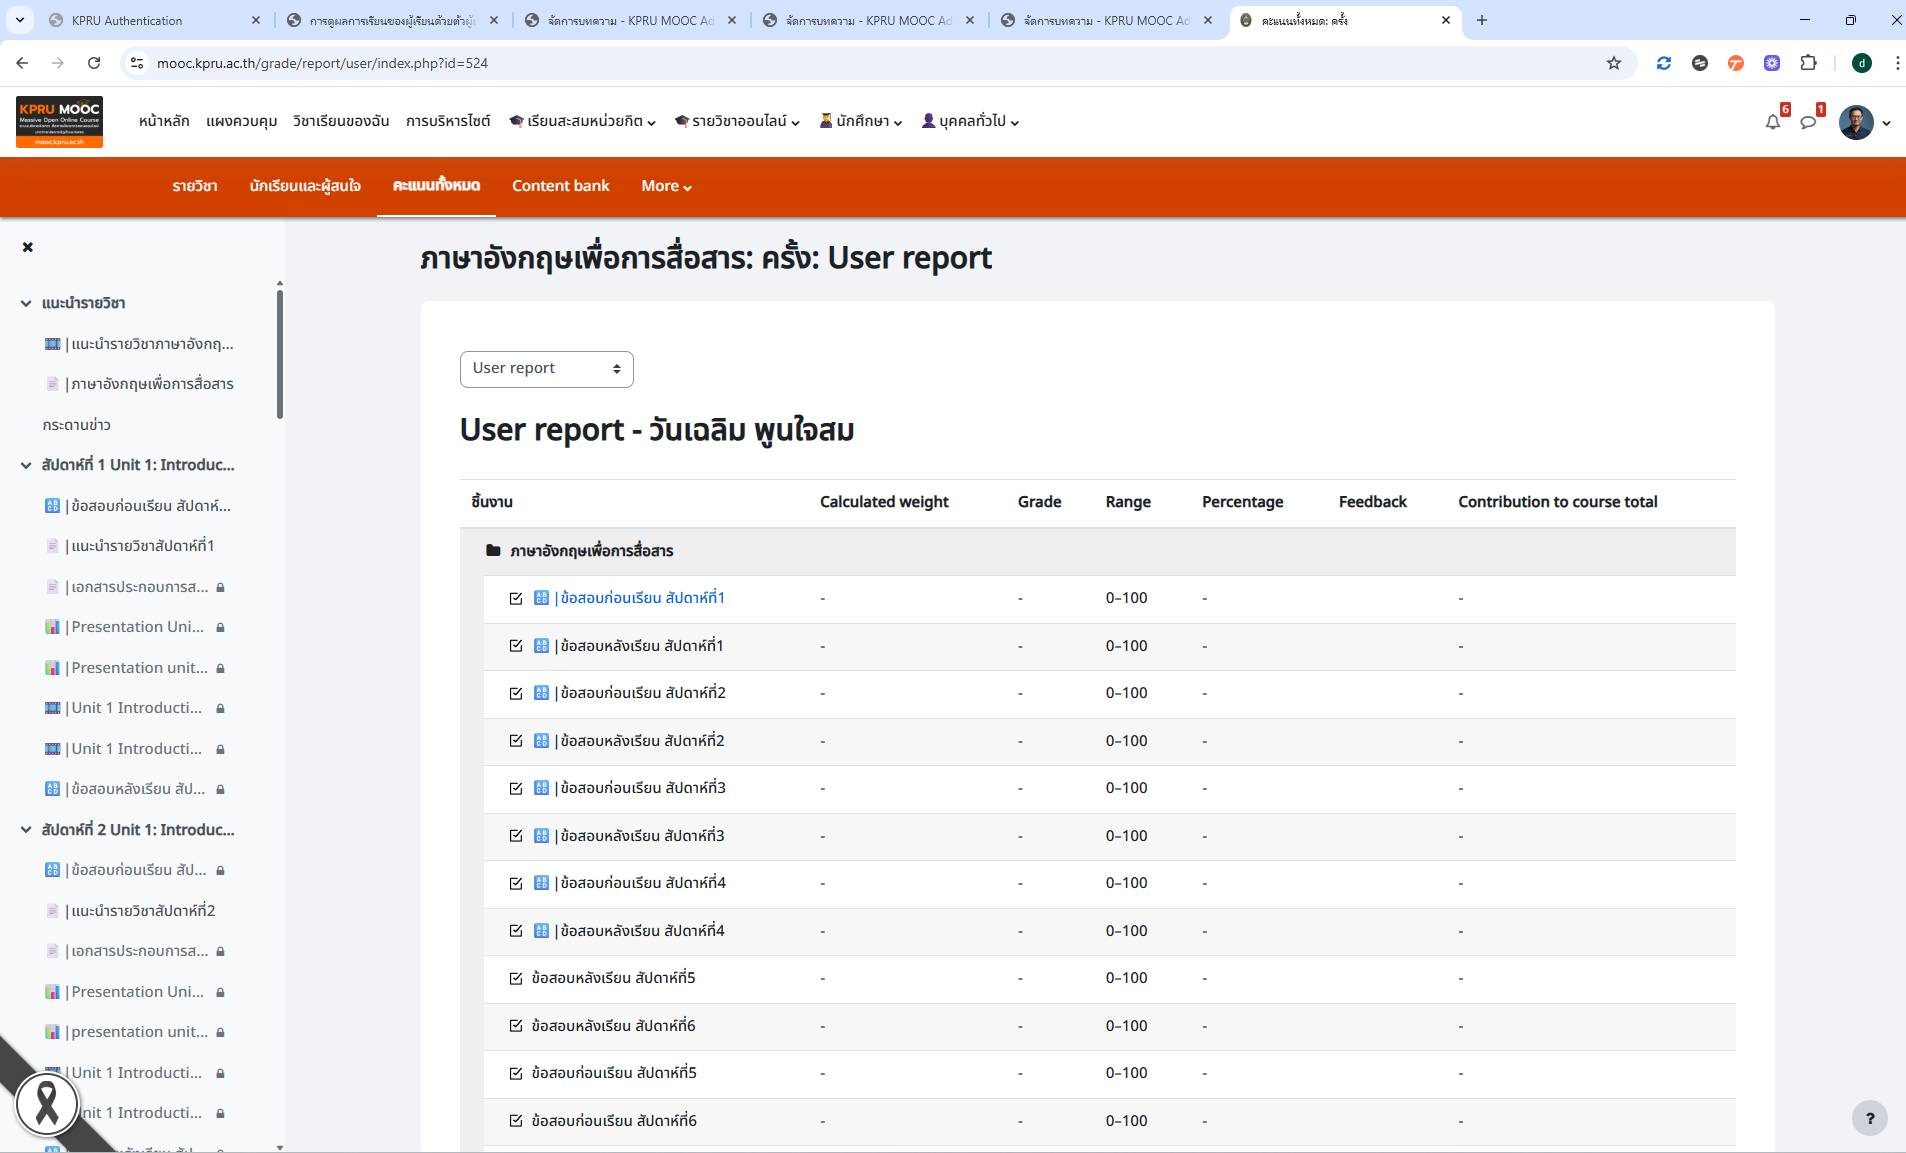
Task: Click the checkbox icon for ข้อสอบหลังเรียน สัปดาห์ที่5
Action: (x=516, y=978)
